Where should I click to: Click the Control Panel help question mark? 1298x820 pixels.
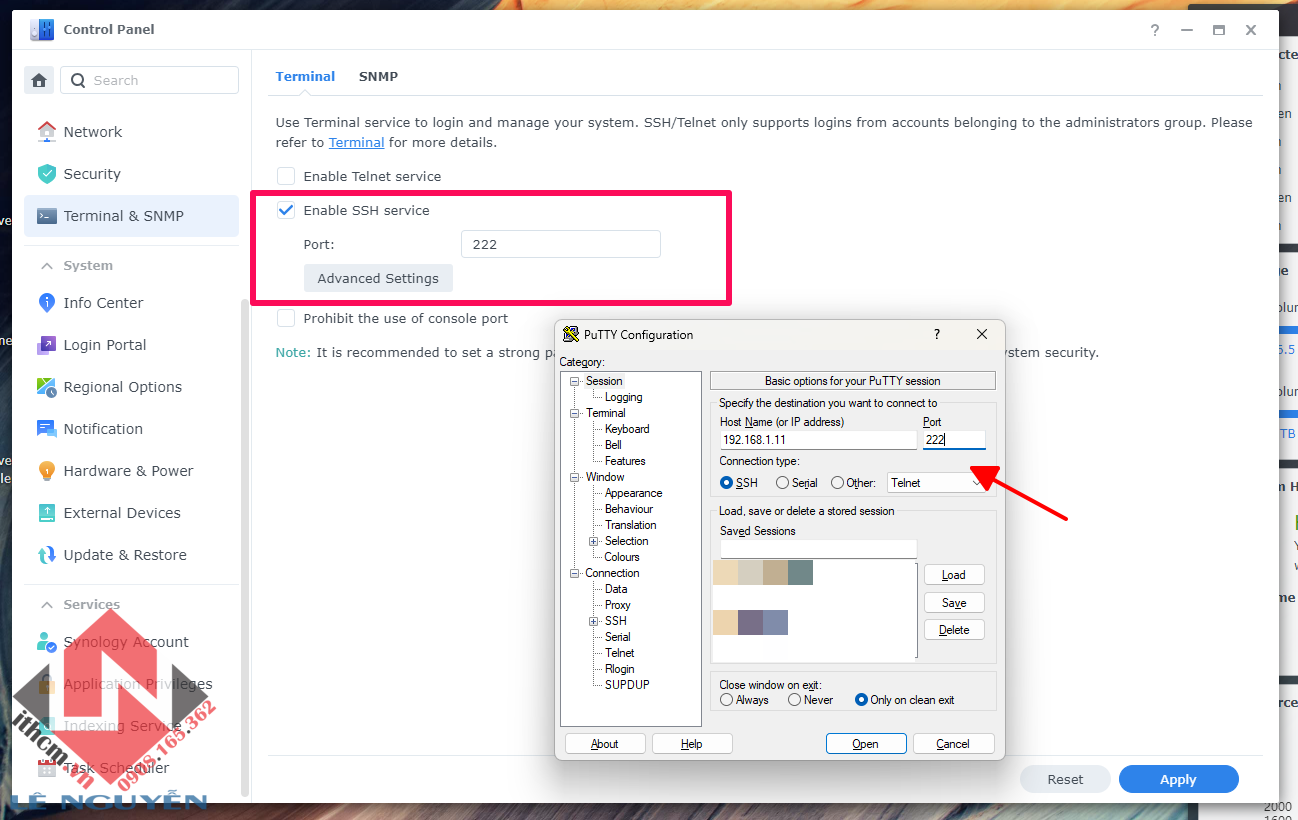tap(1155, 30)
